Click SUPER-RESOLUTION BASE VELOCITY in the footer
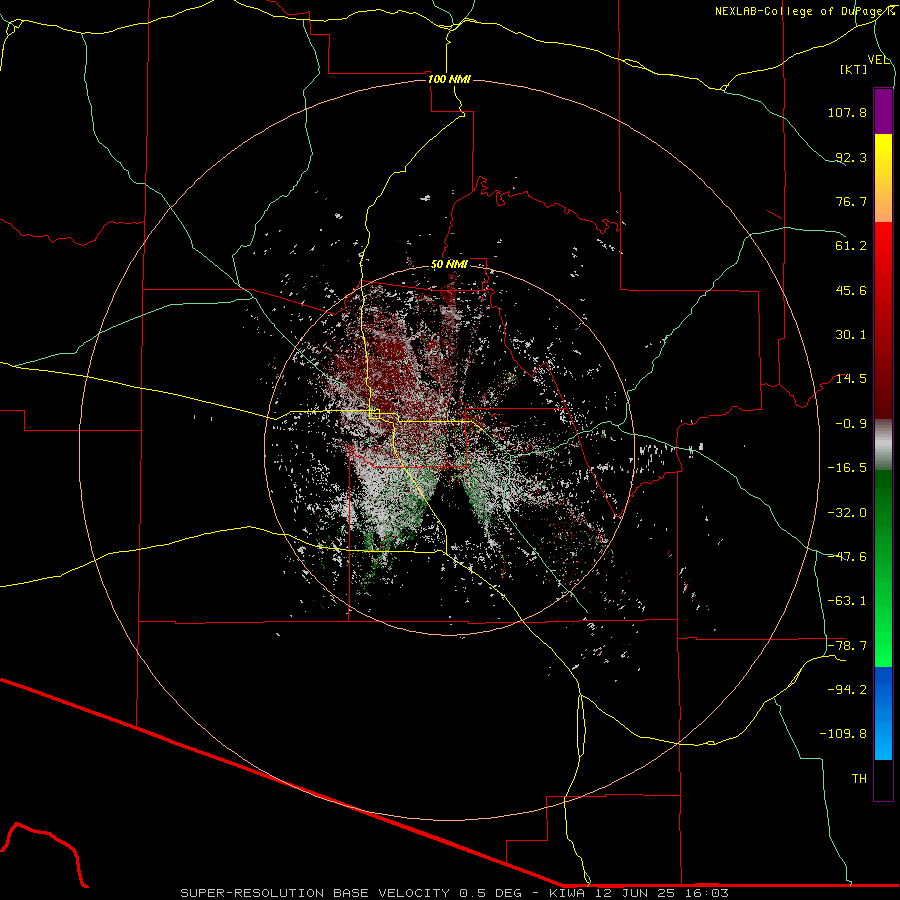 pos(315,893)
